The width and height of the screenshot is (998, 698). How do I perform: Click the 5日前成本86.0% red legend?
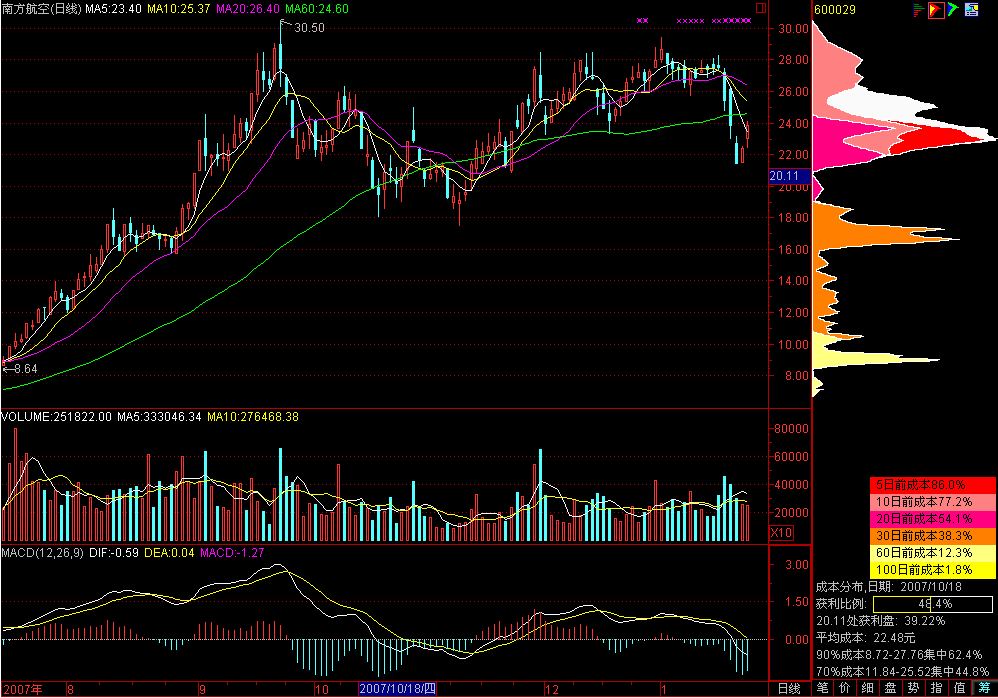tap(932, 485)
